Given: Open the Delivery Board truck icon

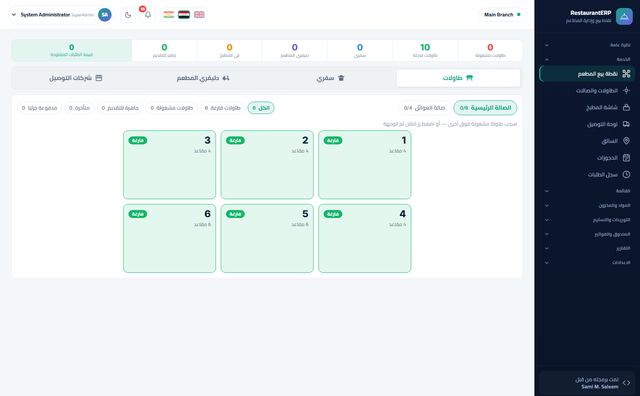Looking at the screenshot, I should pos(626,124).
